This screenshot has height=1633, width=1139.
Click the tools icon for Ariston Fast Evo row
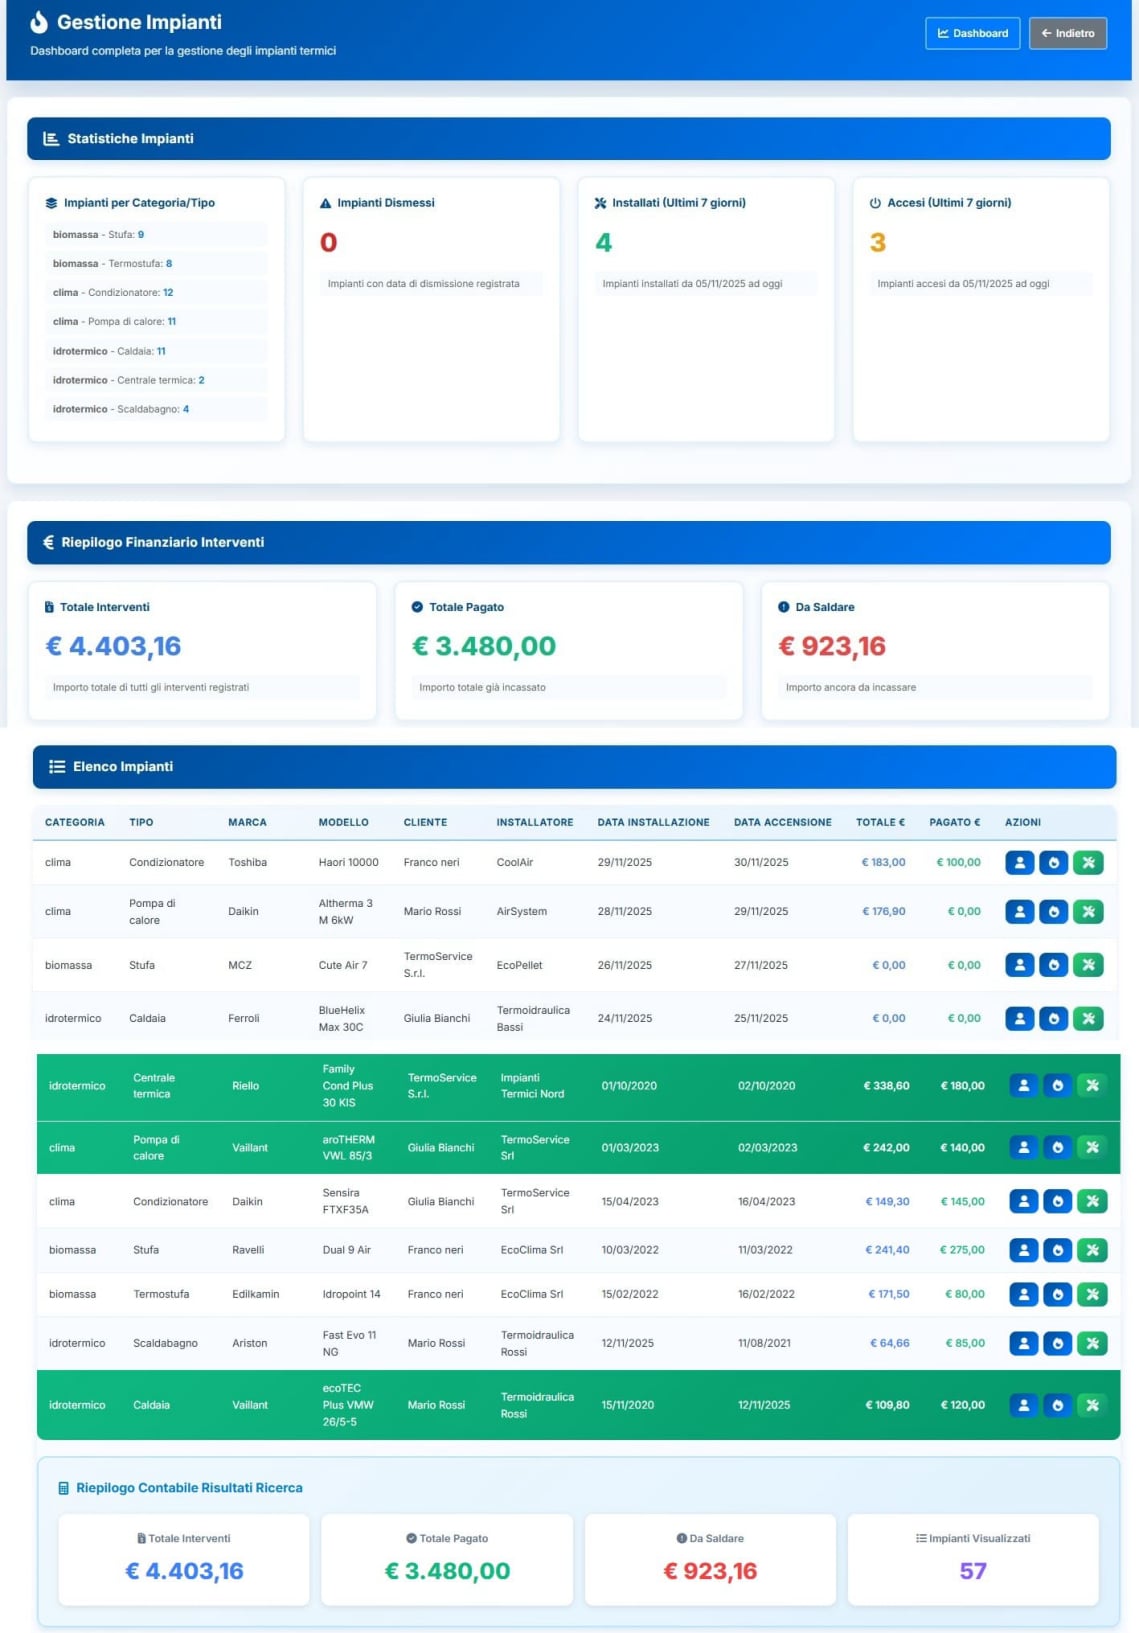(x=1092, y=1343)
